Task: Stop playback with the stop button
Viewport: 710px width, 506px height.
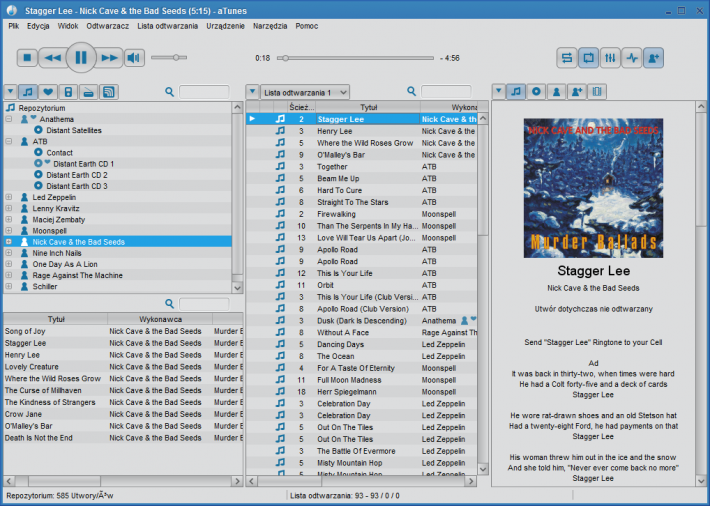Action: tap(27, 58)
